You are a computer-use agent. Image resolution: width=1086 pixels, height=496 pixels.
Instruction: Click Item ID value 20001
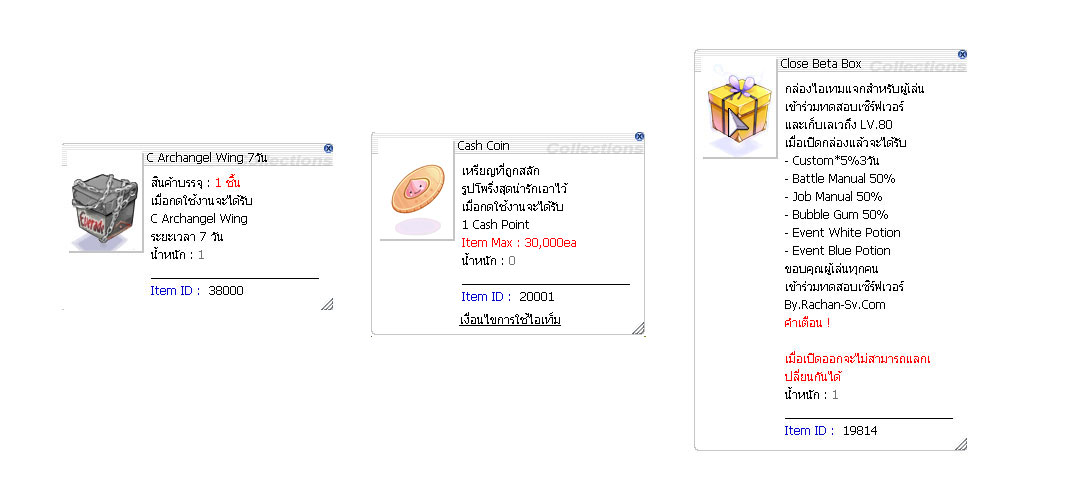tap(536, 297)
